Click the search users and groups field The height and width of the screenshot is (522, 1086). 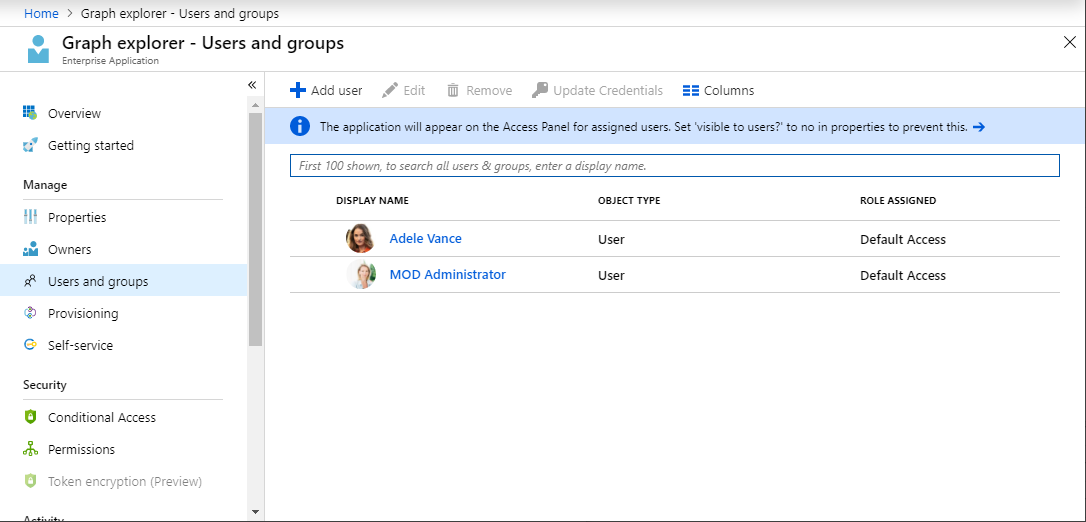(x=674, y=165)
